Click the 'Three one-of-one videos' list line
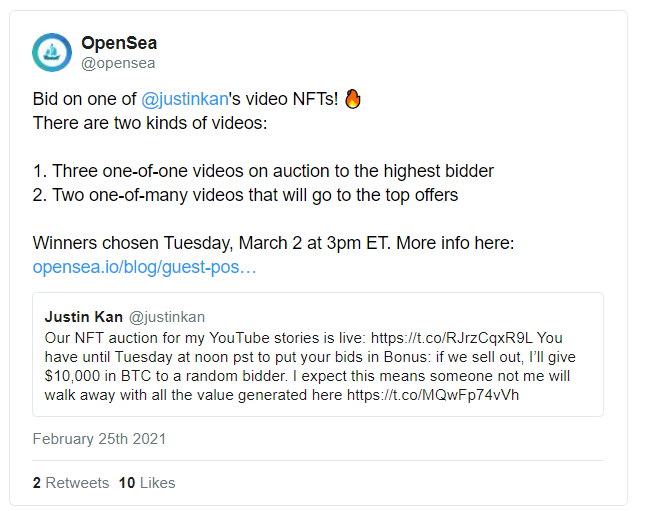The height and width of the screenshot is (511, 652). (x=263, y=171)
